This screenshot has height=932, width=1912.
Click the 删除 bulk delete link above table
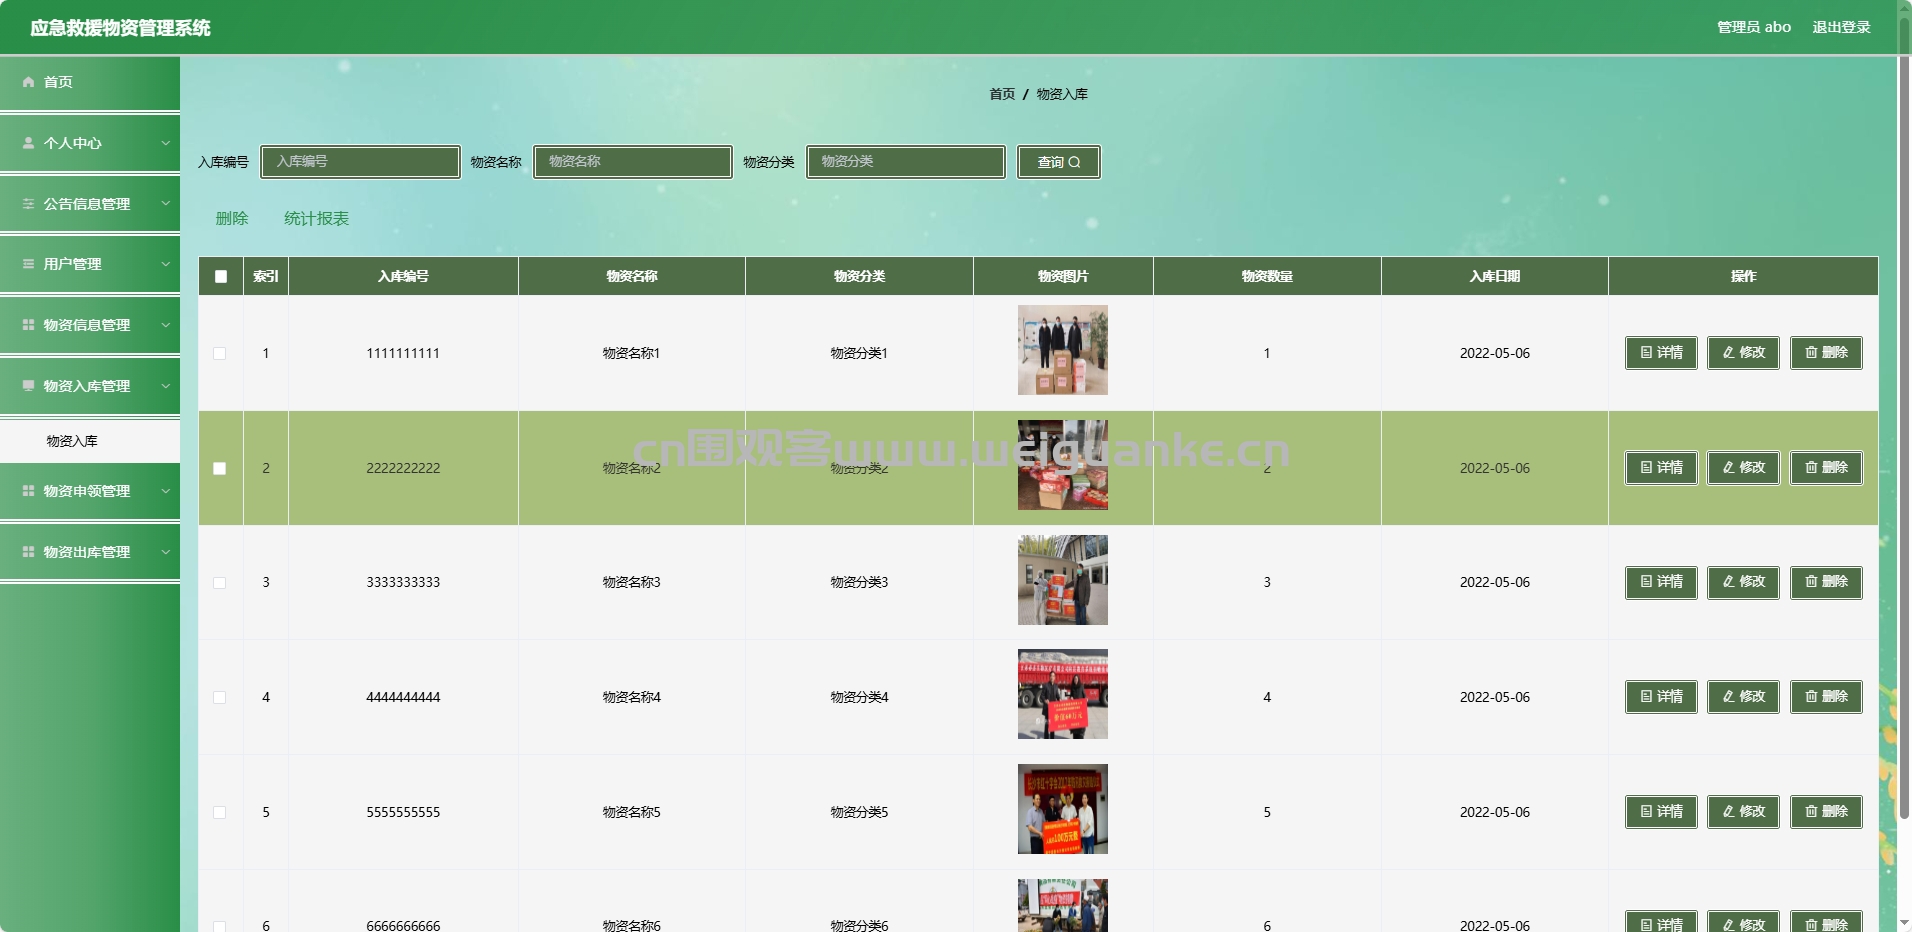coord(232,218)
